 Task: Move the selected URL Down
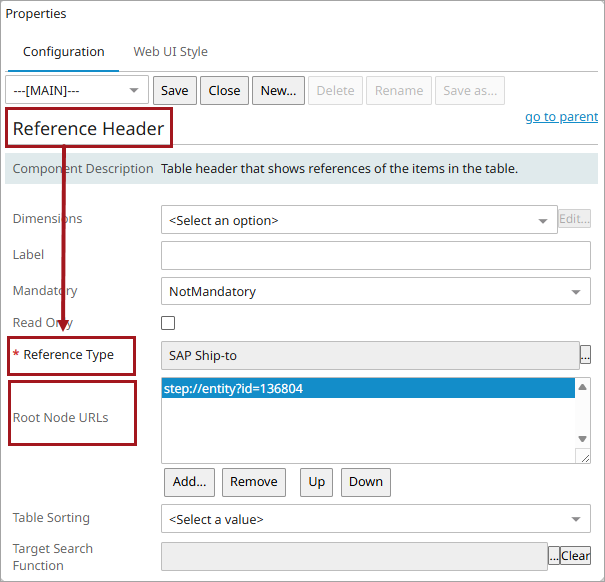(366, 482)
